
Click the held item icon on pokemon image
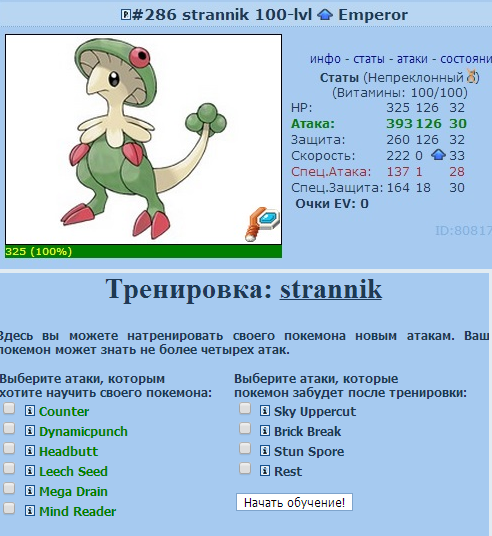tap(262, 224)
